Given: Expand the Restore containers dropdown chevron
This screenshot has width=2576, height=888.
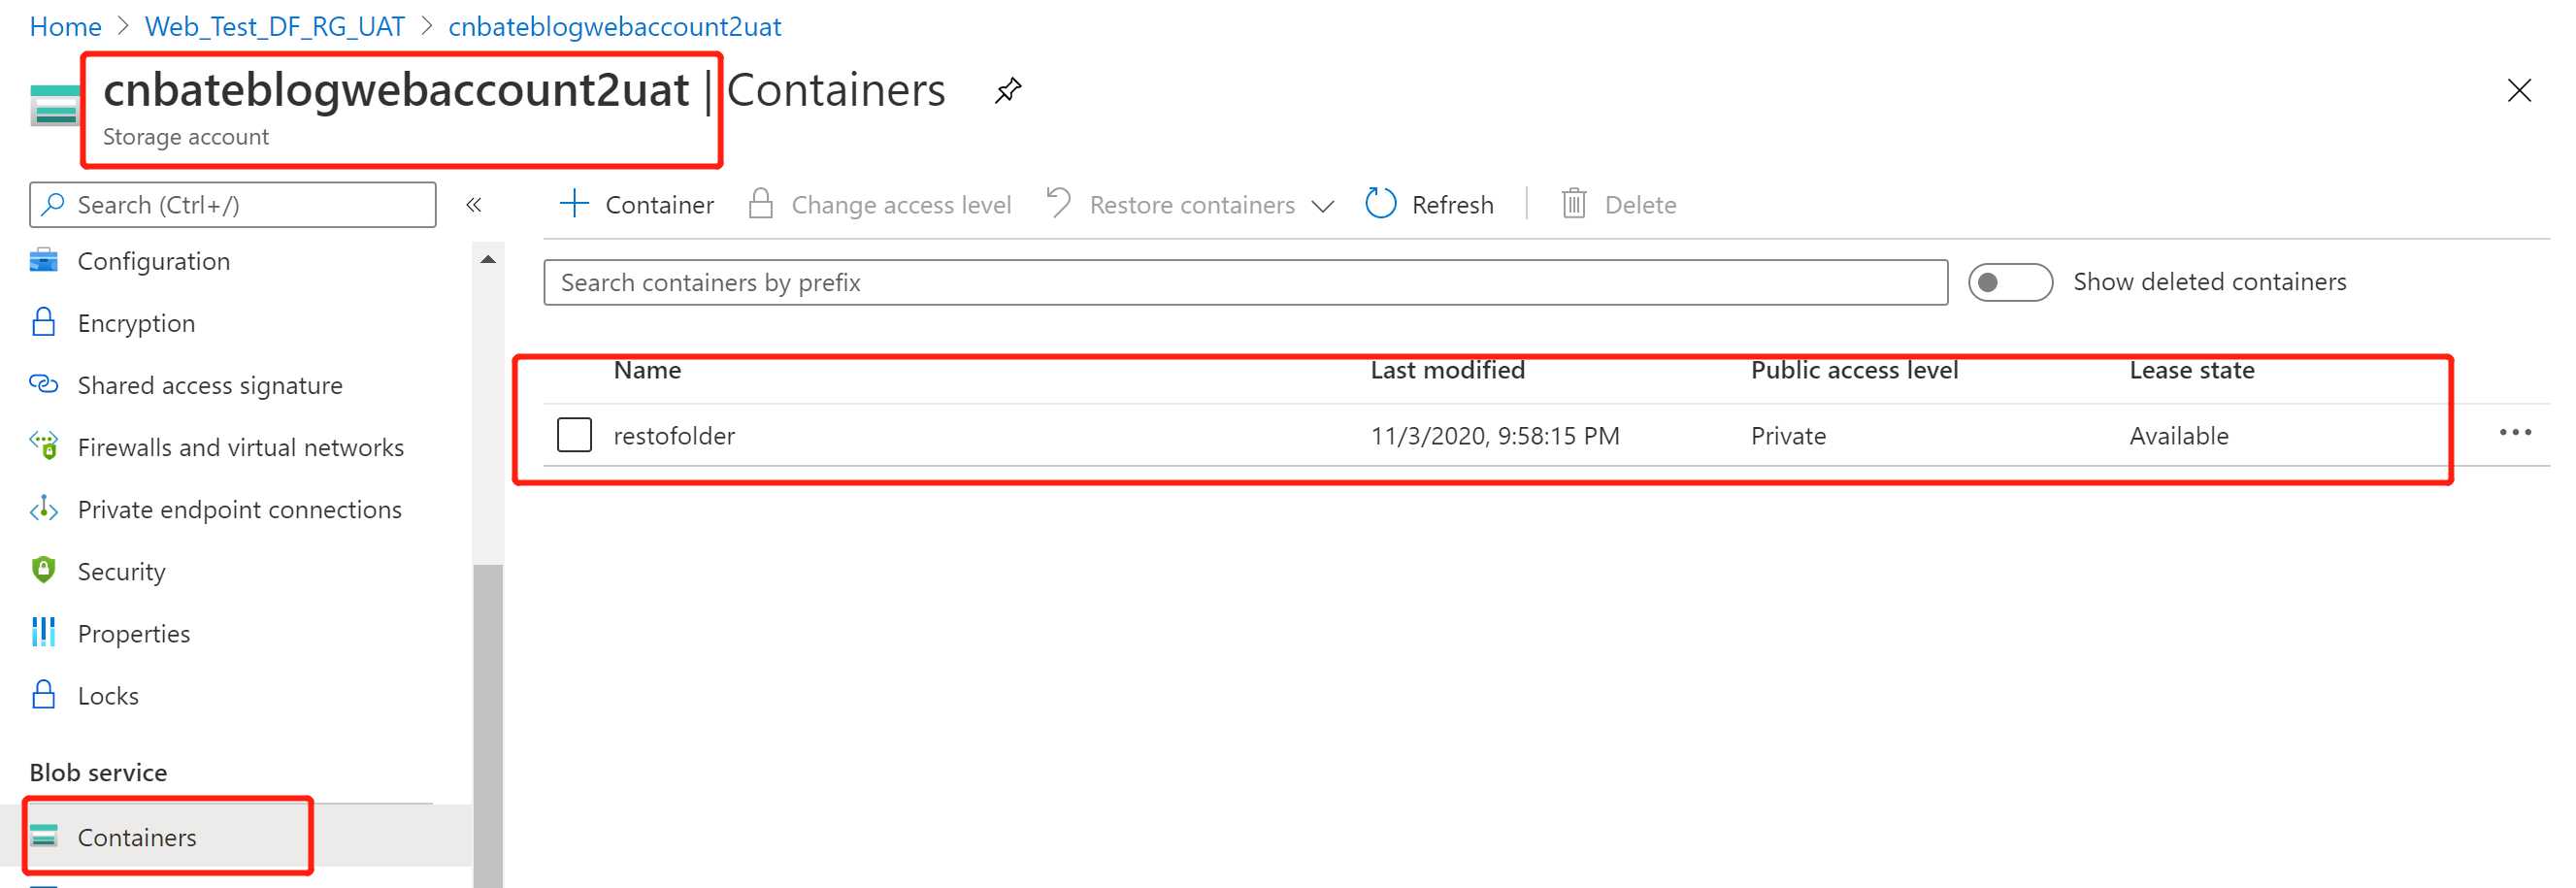Looking at the screenshot, I should click(1323, 206).
